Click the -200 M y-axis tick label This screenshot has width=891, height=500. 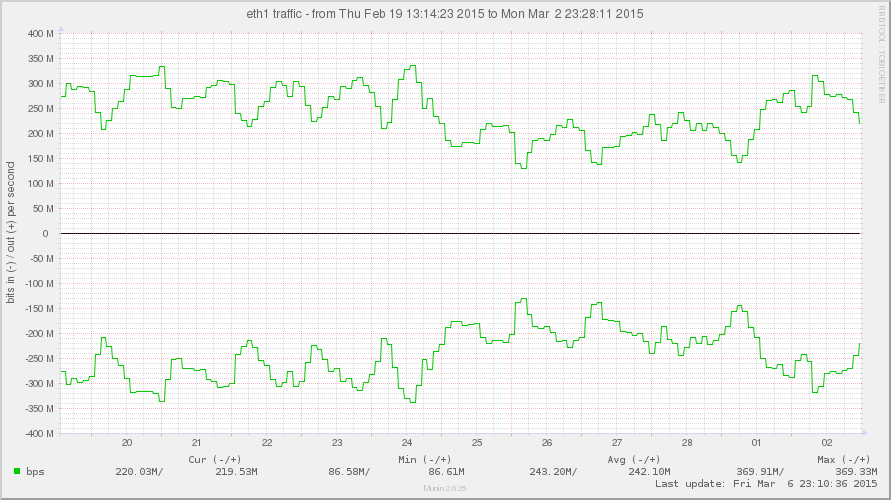click(39, 334)
